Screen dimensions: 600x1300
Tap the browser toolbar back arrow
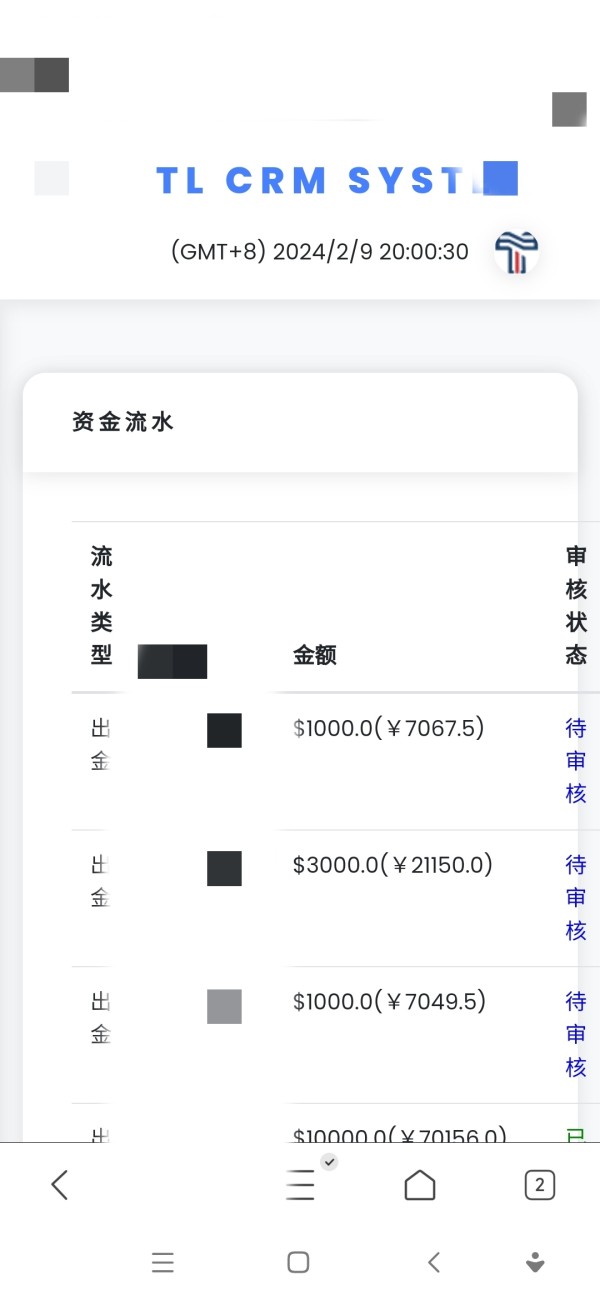point(60,1185)
